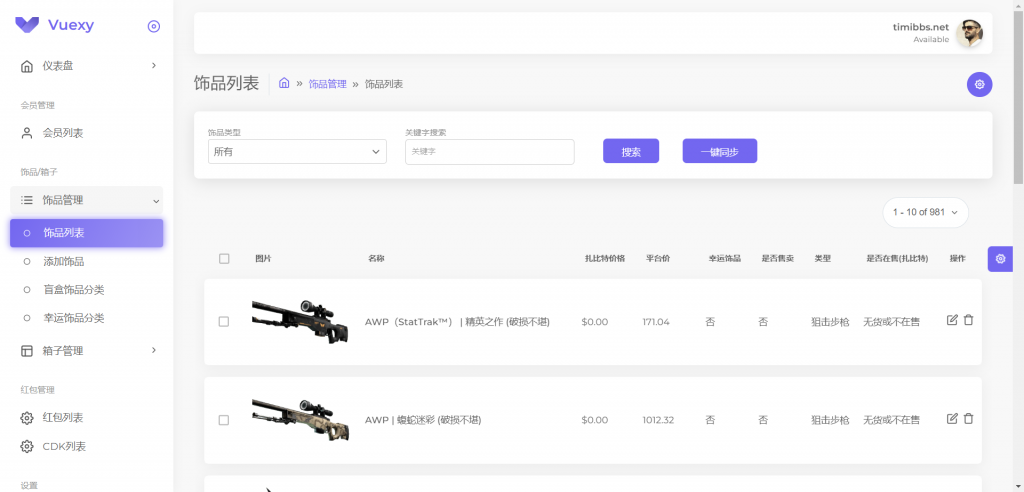Focus the 关键字 search input field
1024x492 pixels.
pos(490,152)
